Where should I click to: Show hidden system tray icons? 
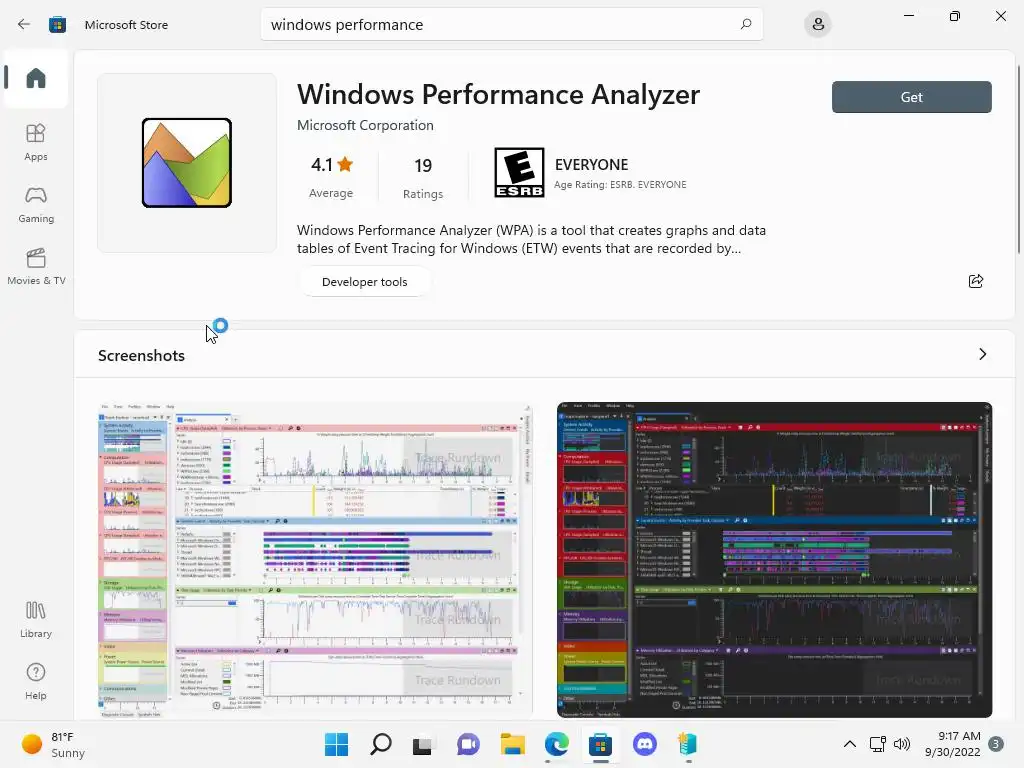850,744
